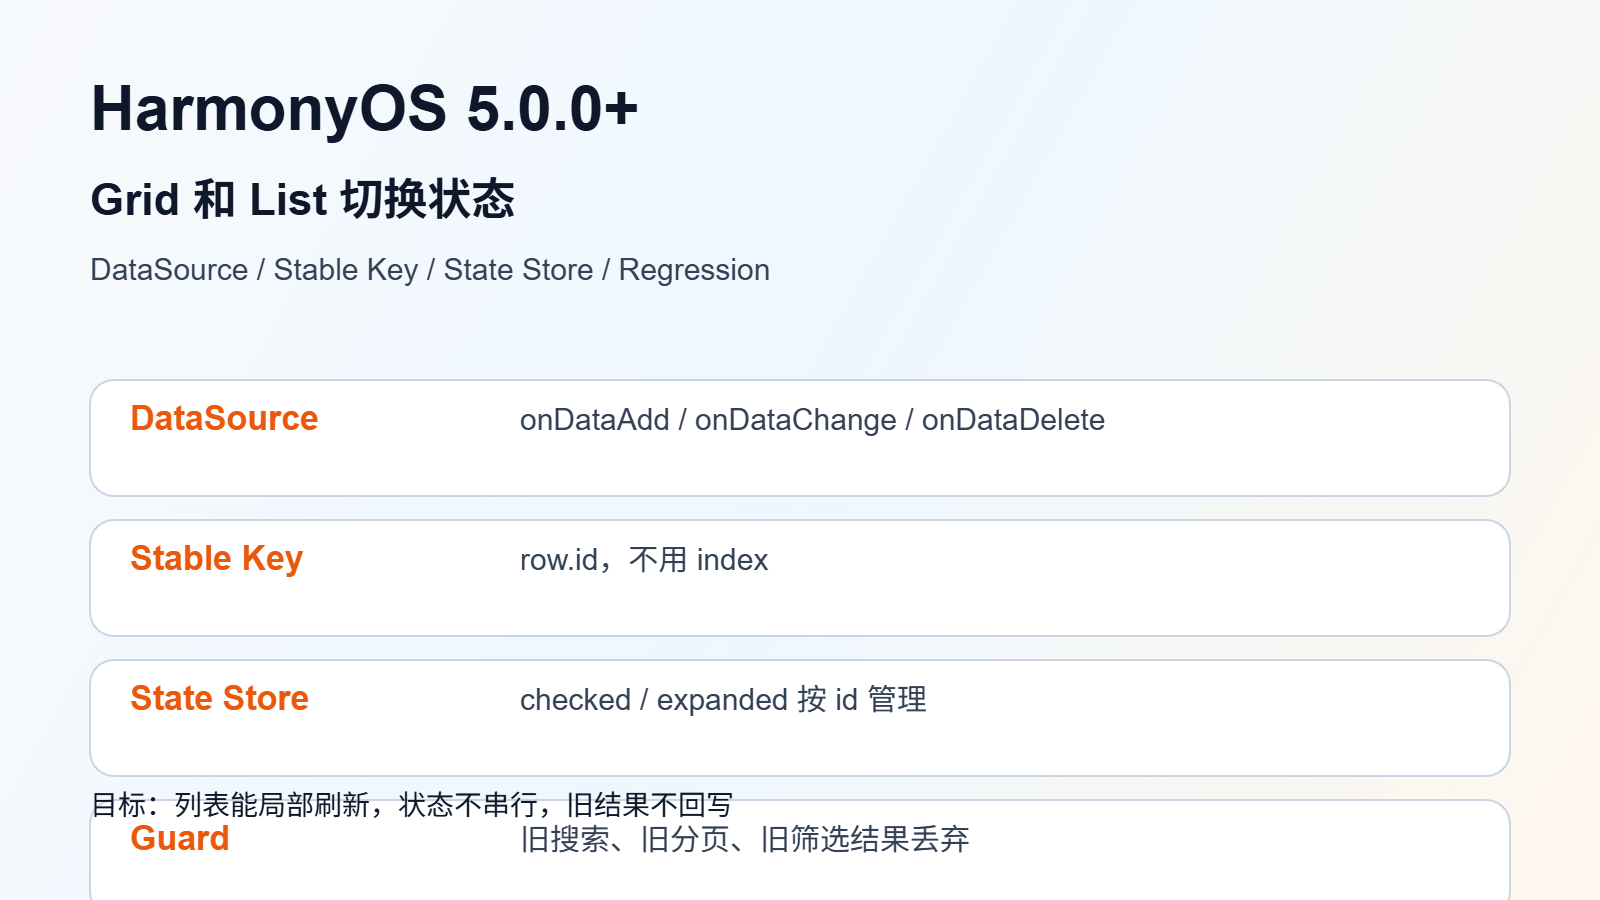Click the onDataAdd / onDataChange / onDataDelete text
This screenshot has width=1600, height=900.
[x=812, y=420]
